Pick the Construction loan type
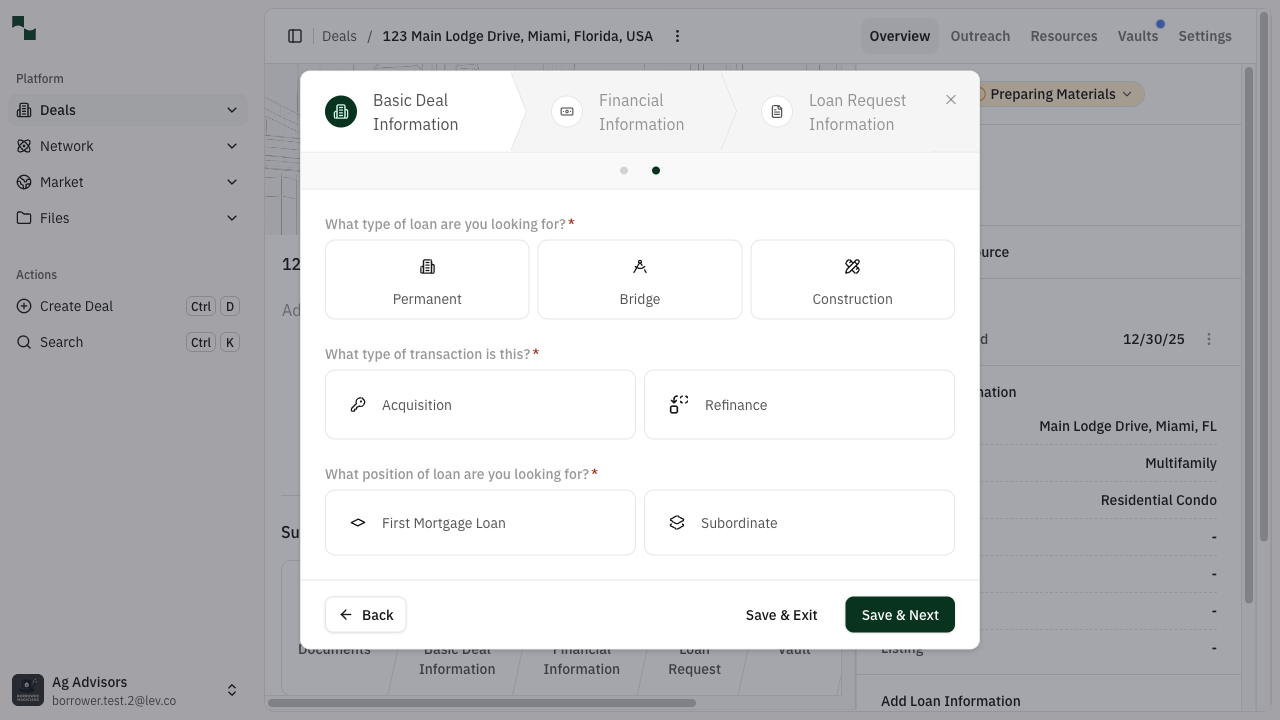 coord(852,279)
